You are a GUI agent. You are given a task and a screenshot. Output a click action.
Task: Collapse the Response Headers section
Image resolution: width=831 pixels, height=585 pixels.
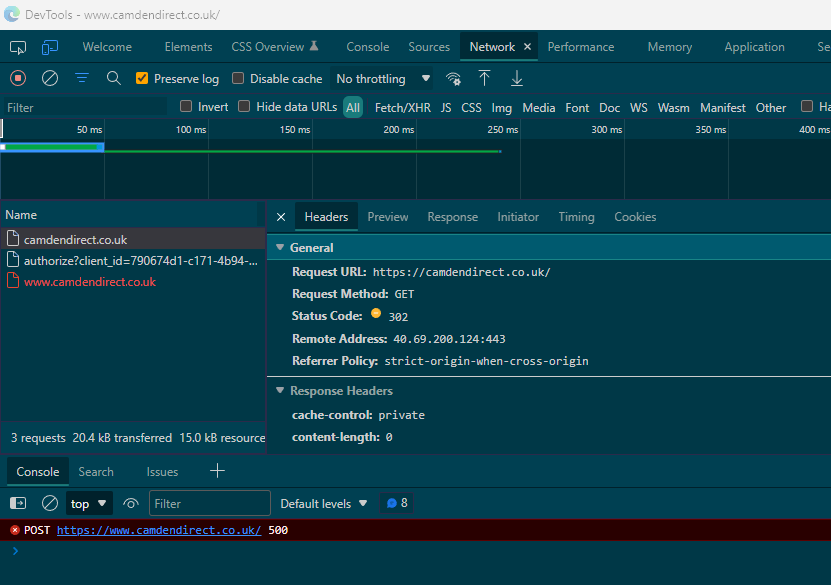click(280, 391)
